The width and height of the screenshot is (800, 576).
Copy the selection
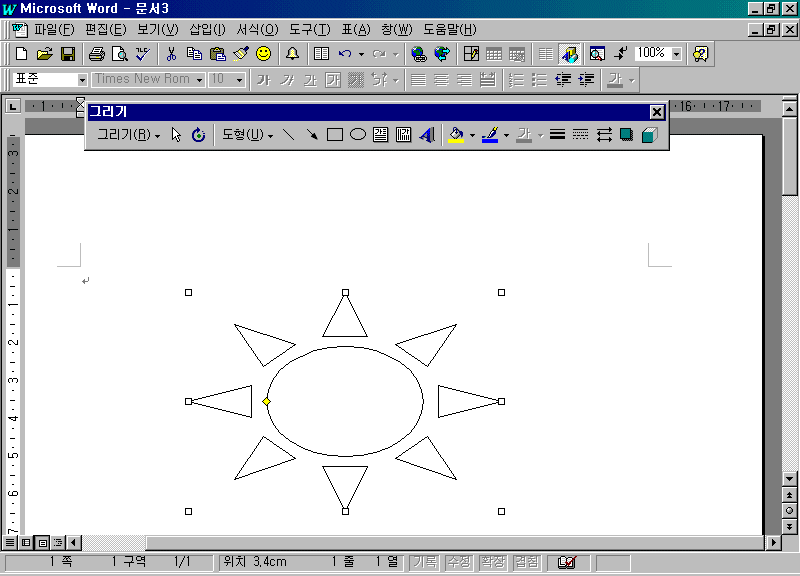pos(194,54)
